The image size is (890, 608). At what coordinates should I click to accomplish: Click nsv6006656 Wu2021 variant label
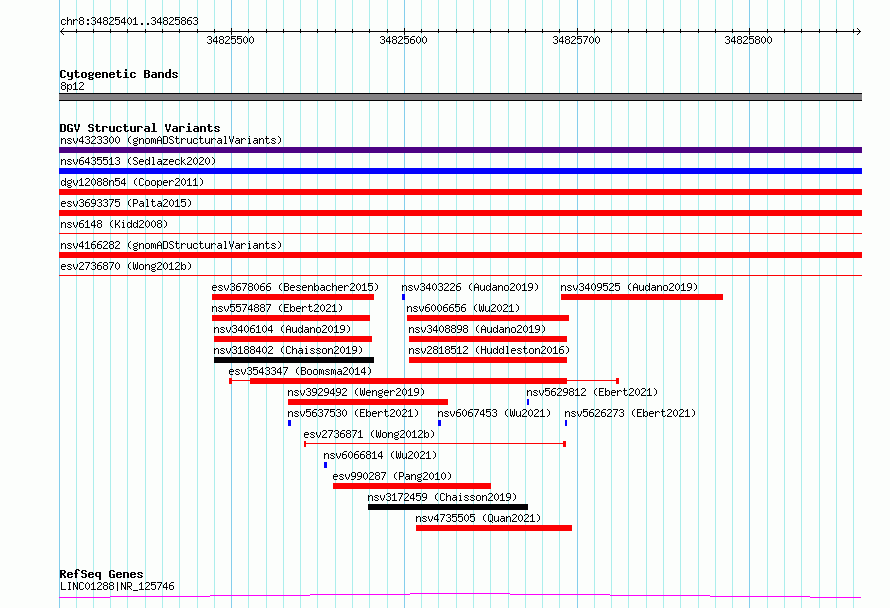463,308
